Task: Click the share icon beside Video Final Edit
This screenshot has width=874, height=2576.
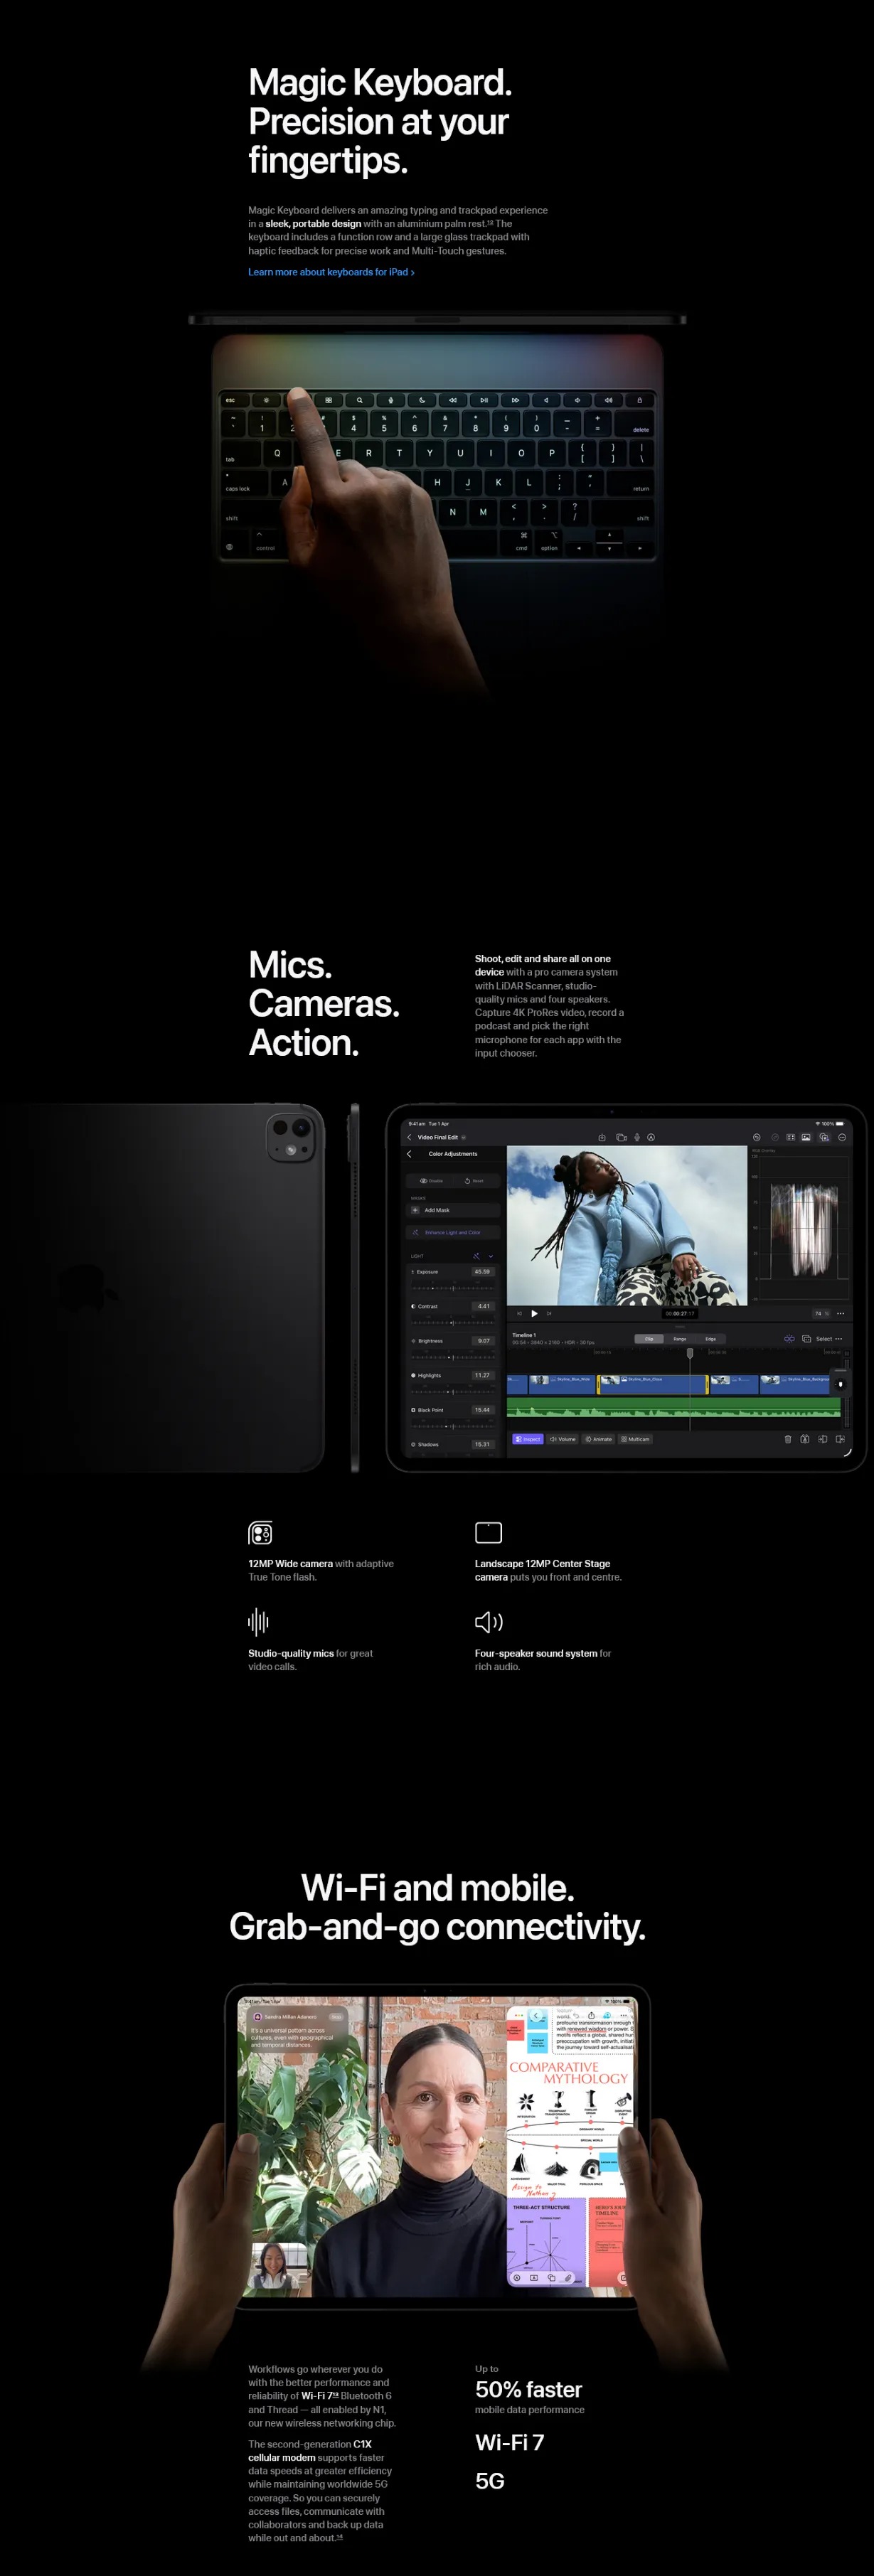Action: coord(602,1137)
